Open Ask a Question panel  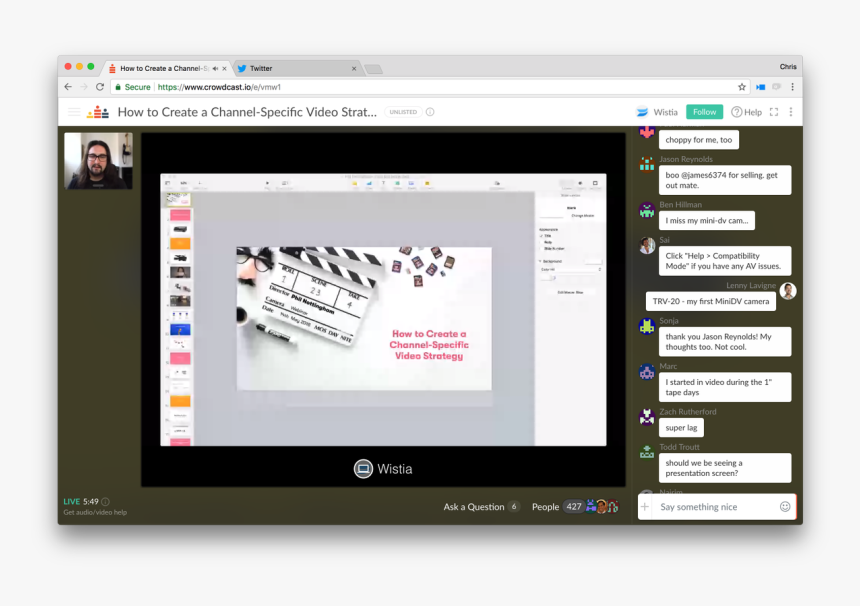(x=474, y=507)
